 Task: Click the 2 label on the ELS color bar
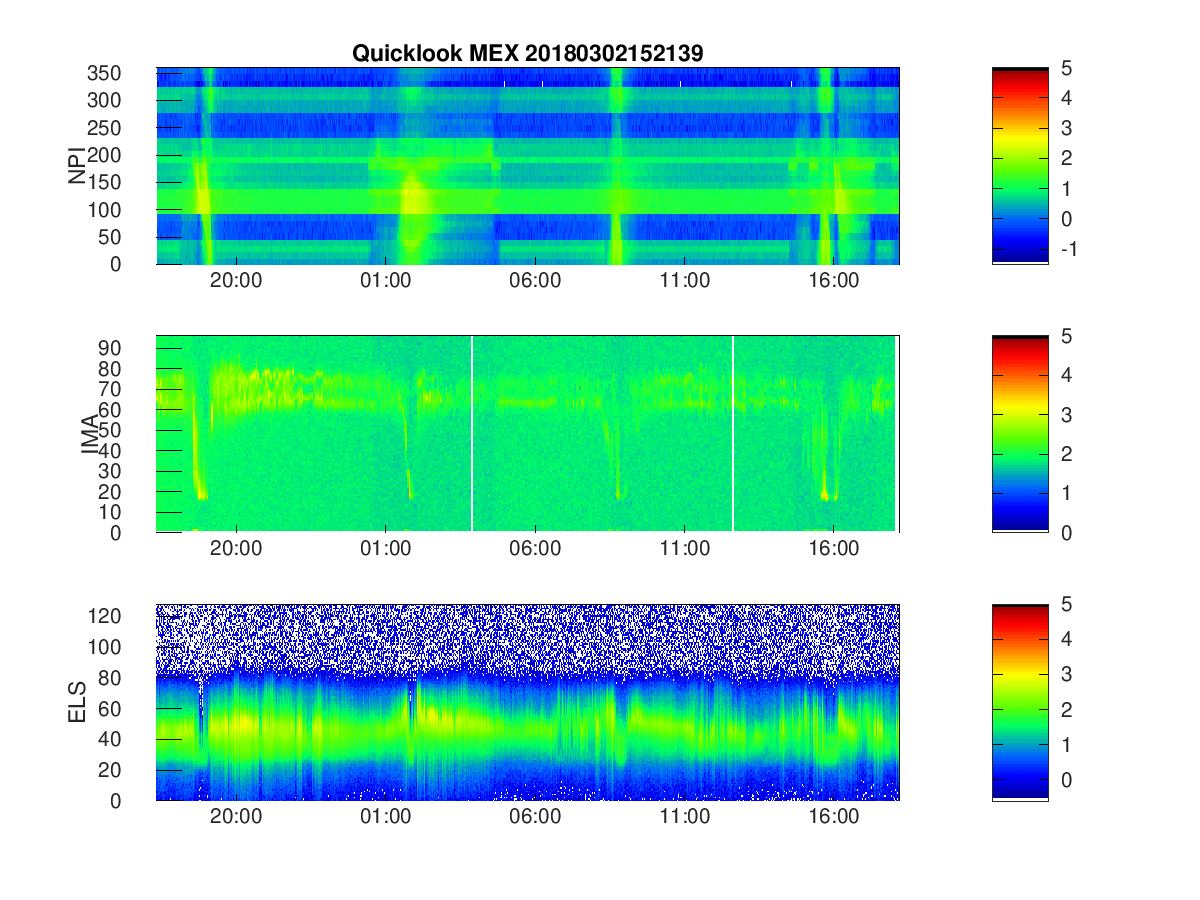[1065, 711]
